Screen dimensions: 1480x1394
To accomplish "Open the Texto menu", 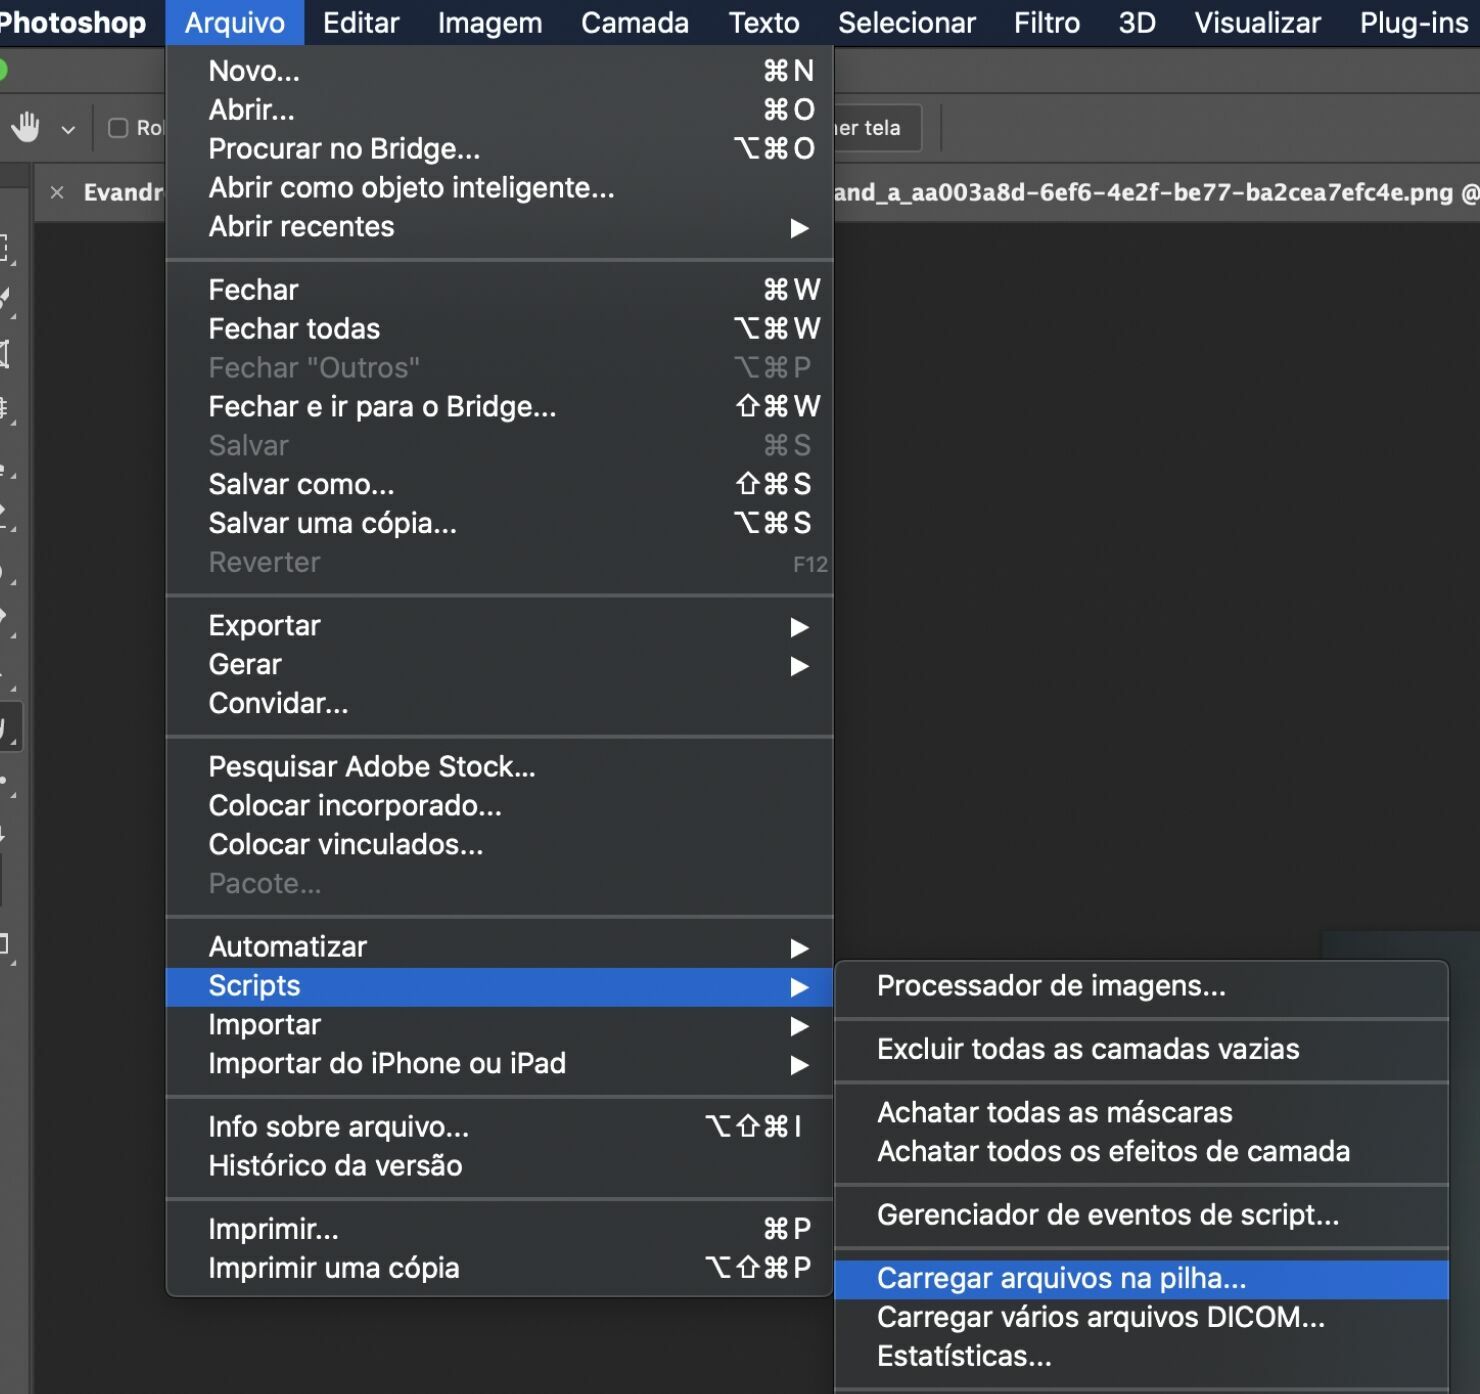I will pos(764,22).
